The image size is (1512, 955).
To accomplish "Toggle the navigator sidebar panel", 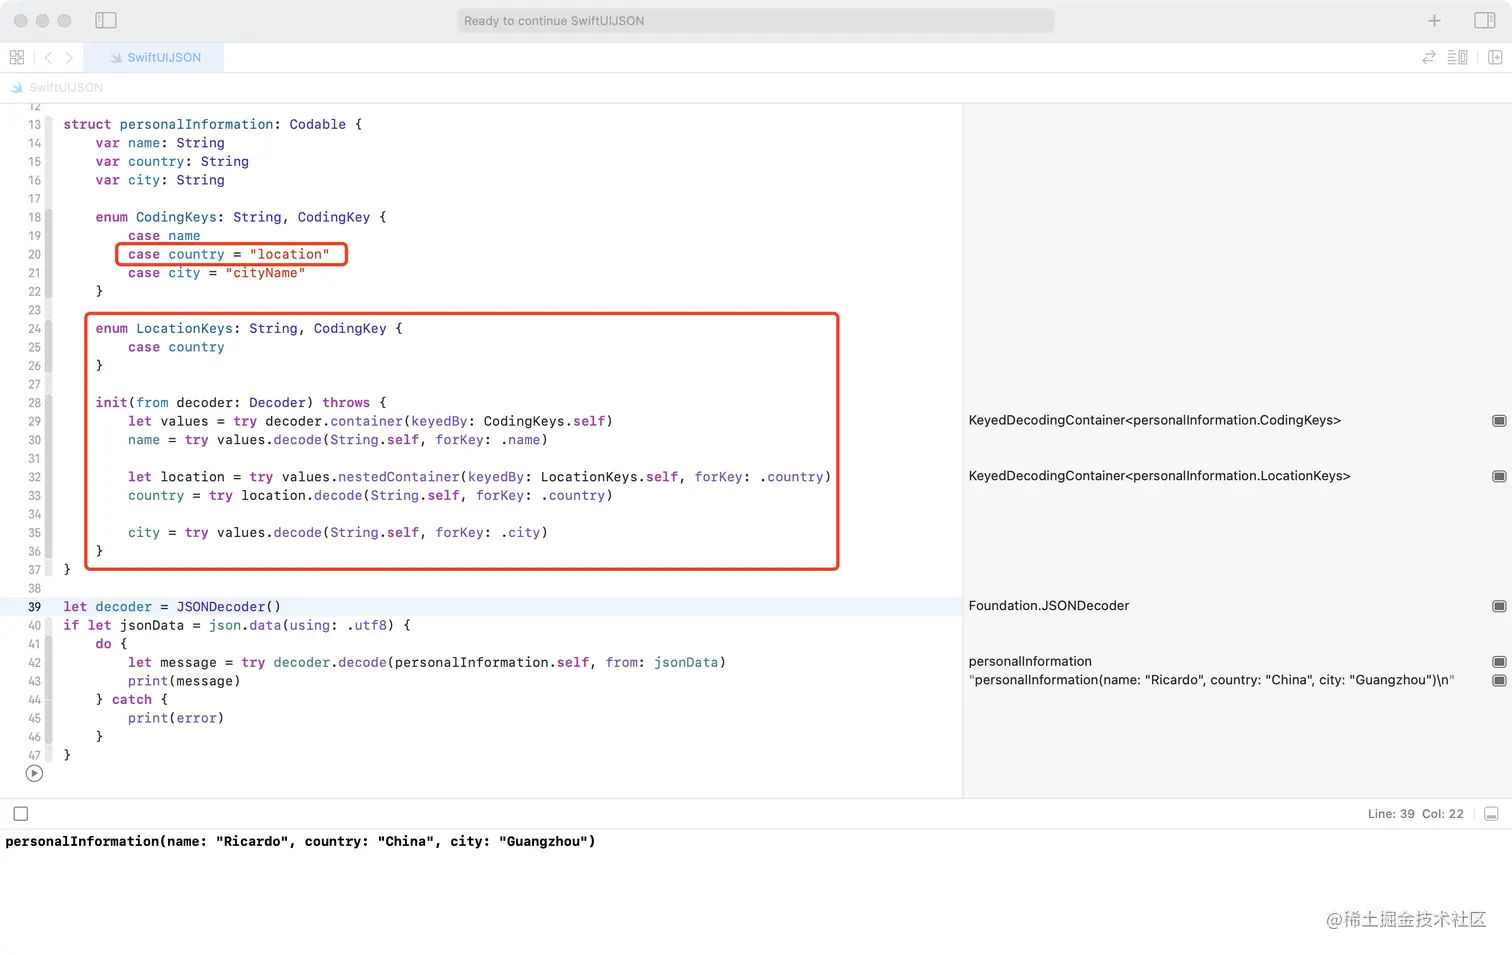I will tap(106, 20).
